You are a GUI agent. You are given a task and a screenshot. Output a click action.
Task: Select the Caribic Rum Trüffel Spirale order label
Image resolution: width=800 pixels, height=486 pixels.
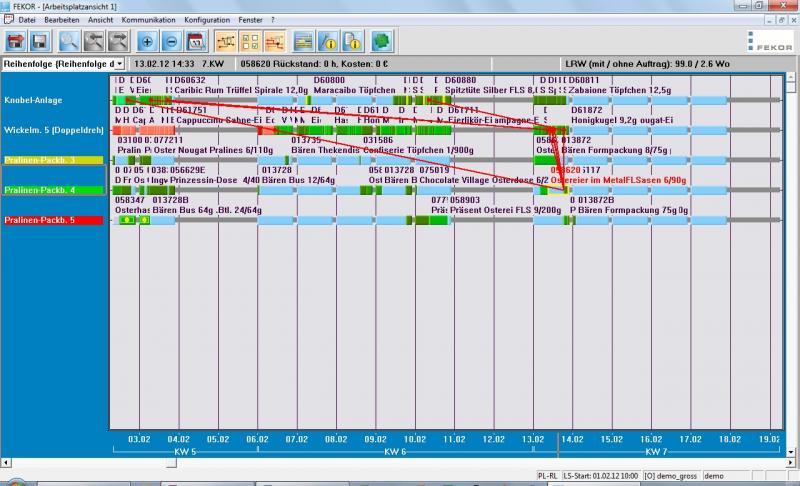(x=241, y=90)
